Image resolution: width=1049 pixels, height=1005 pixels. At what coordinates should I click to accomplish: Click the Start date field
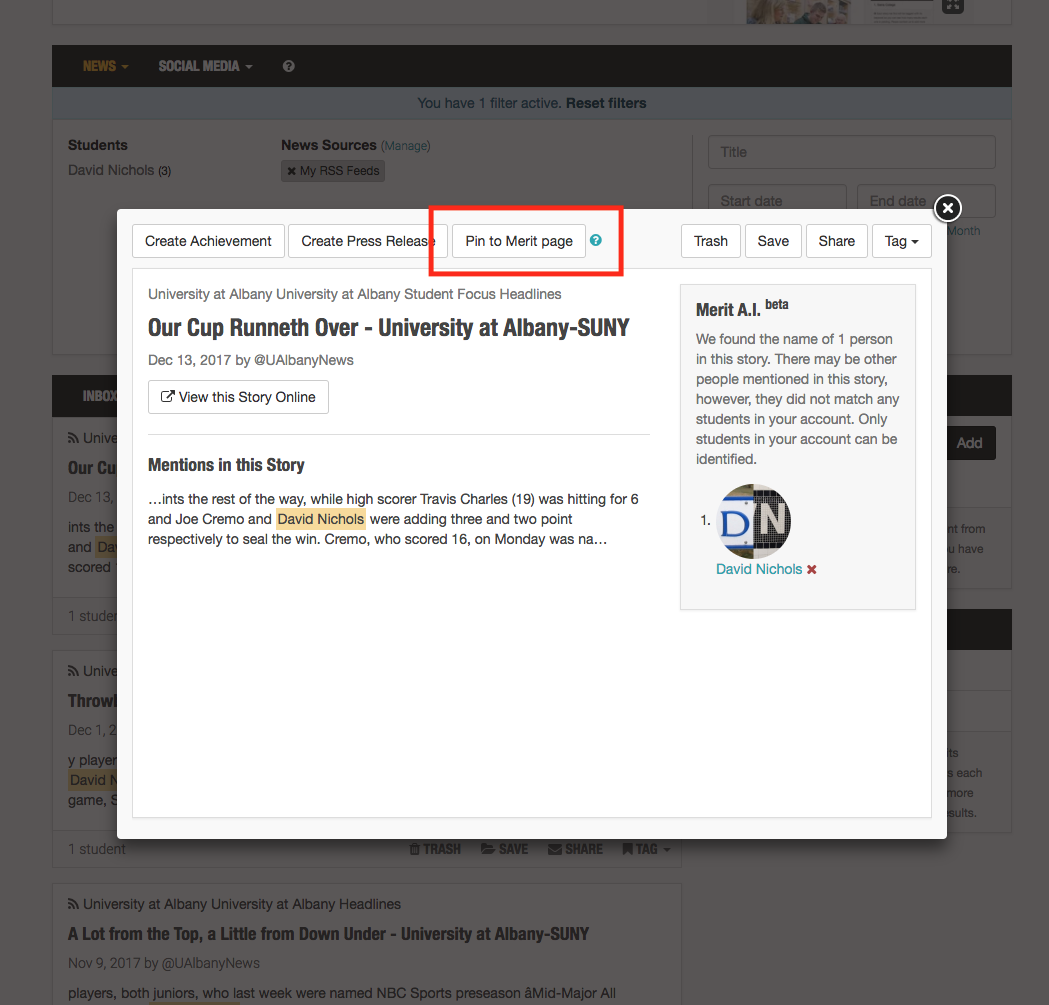777,201
